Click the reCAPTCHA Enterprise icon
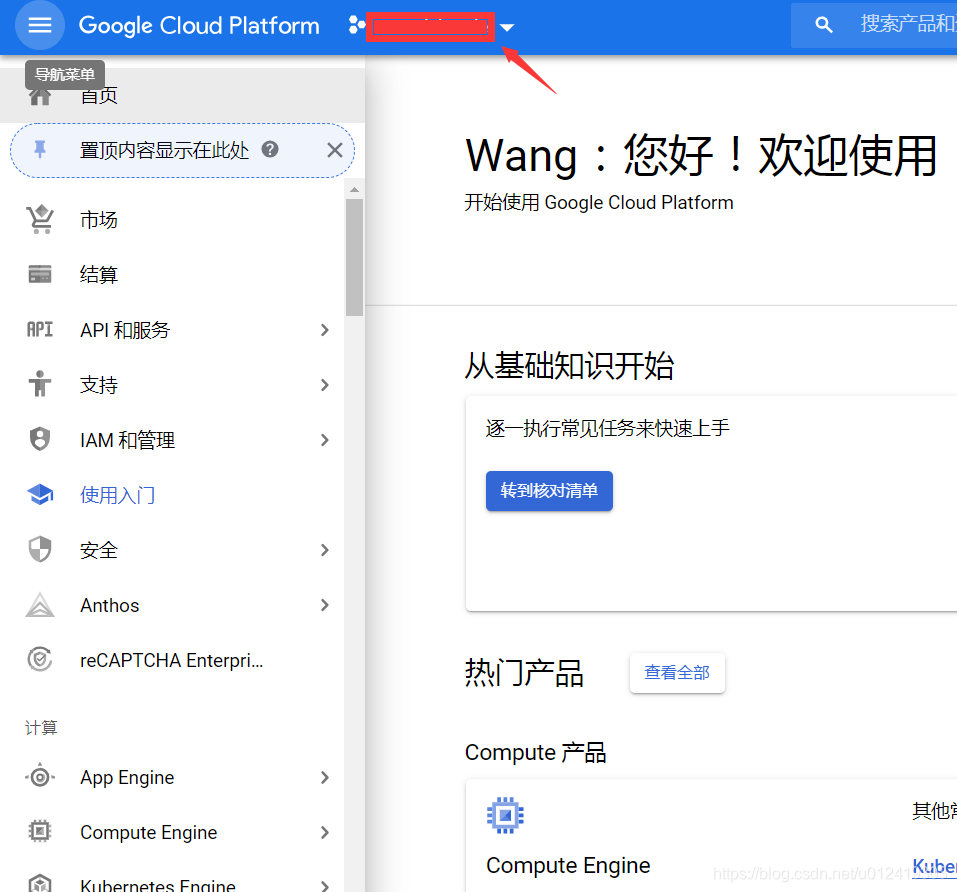 40,660
